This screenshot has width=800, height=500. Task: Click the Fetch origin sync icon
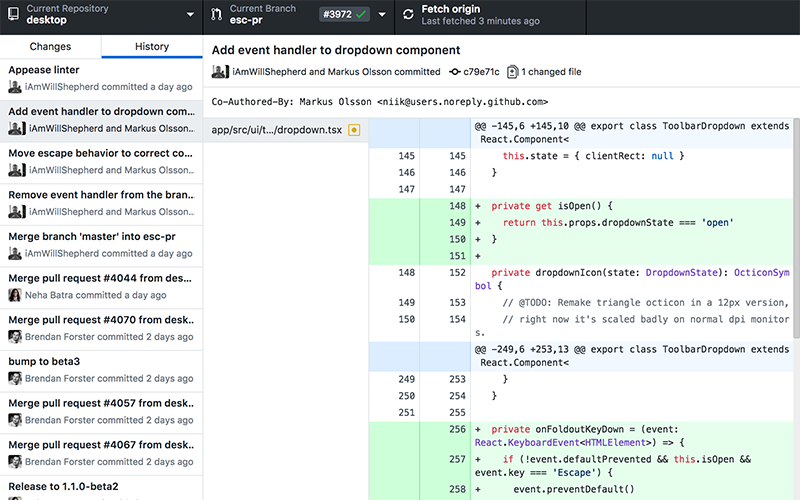point(408,14)
